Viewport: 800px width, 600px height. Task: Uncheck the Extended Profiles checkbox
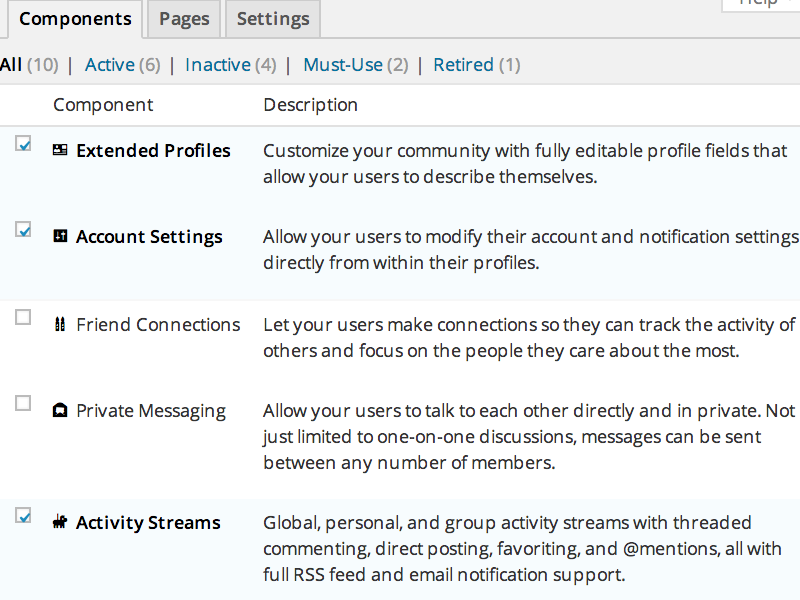tap(22, 143)
